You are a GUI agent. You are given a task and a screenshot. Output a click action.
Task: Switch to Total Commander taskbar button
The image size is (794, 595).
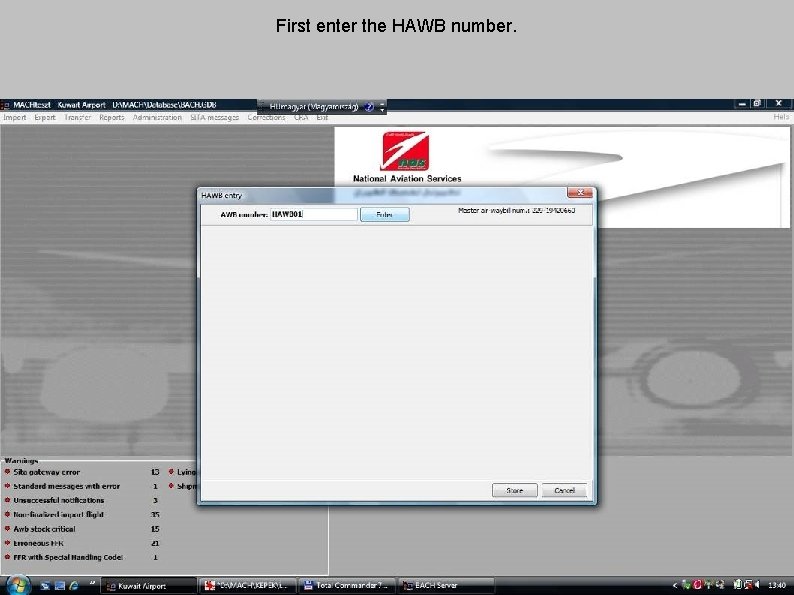346,585
